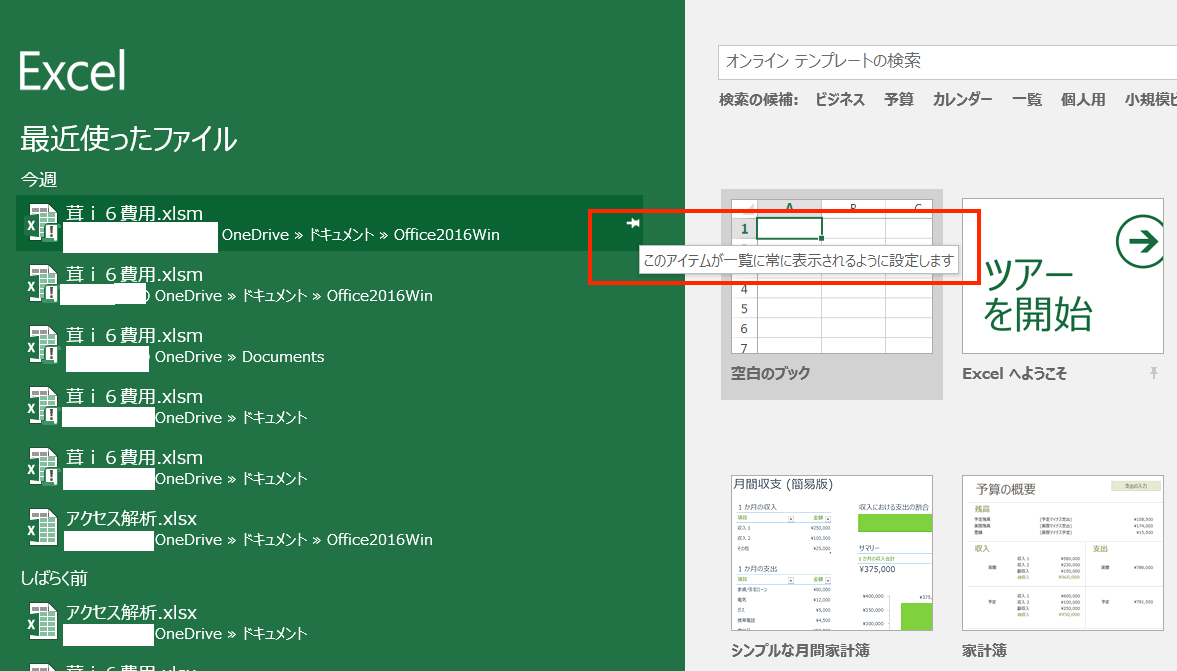Click the arrow icon on the tour template
The height and width of the screenshot is (671, 1177).
tap(1140, 242)
